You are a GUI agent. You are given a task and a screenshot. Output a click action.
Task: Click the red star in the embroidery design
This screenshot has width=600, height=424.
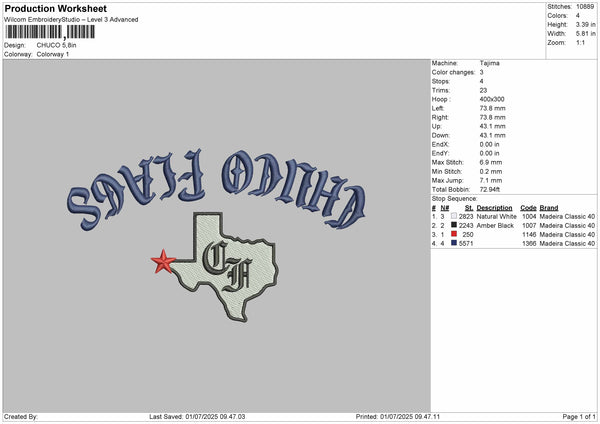(x=163, y=261)
